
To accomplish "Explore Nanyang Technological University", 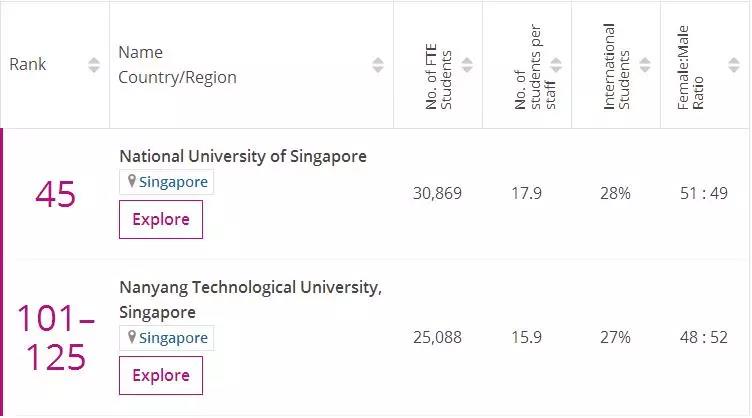I will coord(161,375).
